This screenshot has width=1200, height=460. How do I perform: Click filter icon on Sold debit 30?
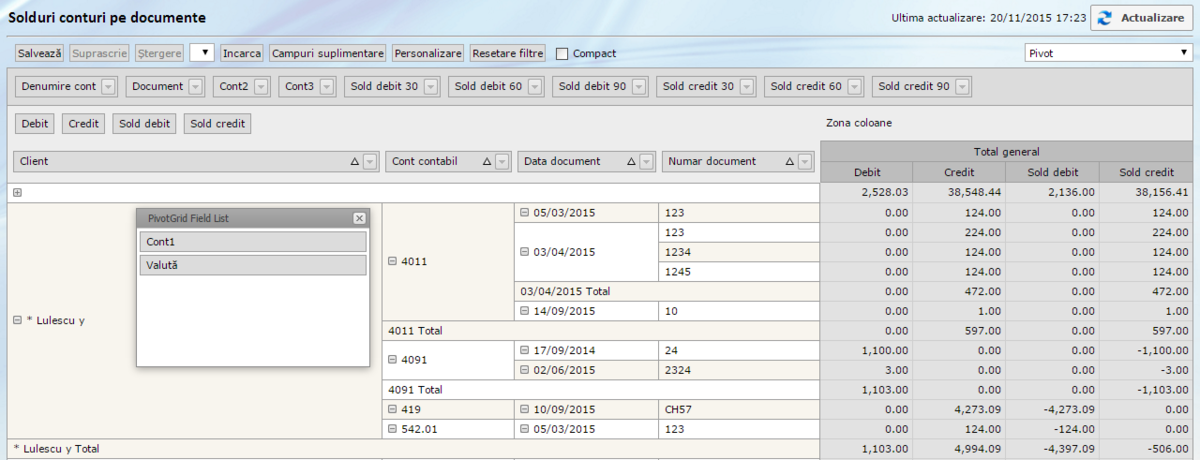[431, 87]
